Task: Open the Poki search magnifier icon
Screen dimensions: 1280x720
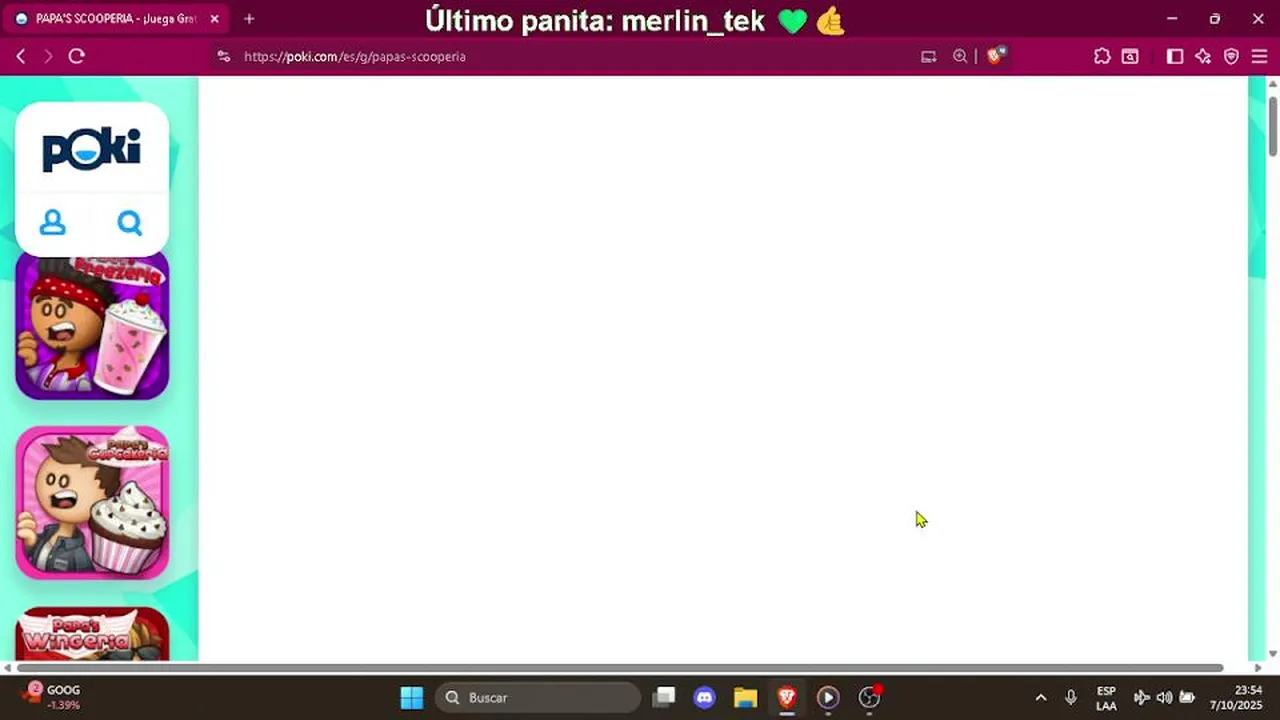Action: (130, 223)
